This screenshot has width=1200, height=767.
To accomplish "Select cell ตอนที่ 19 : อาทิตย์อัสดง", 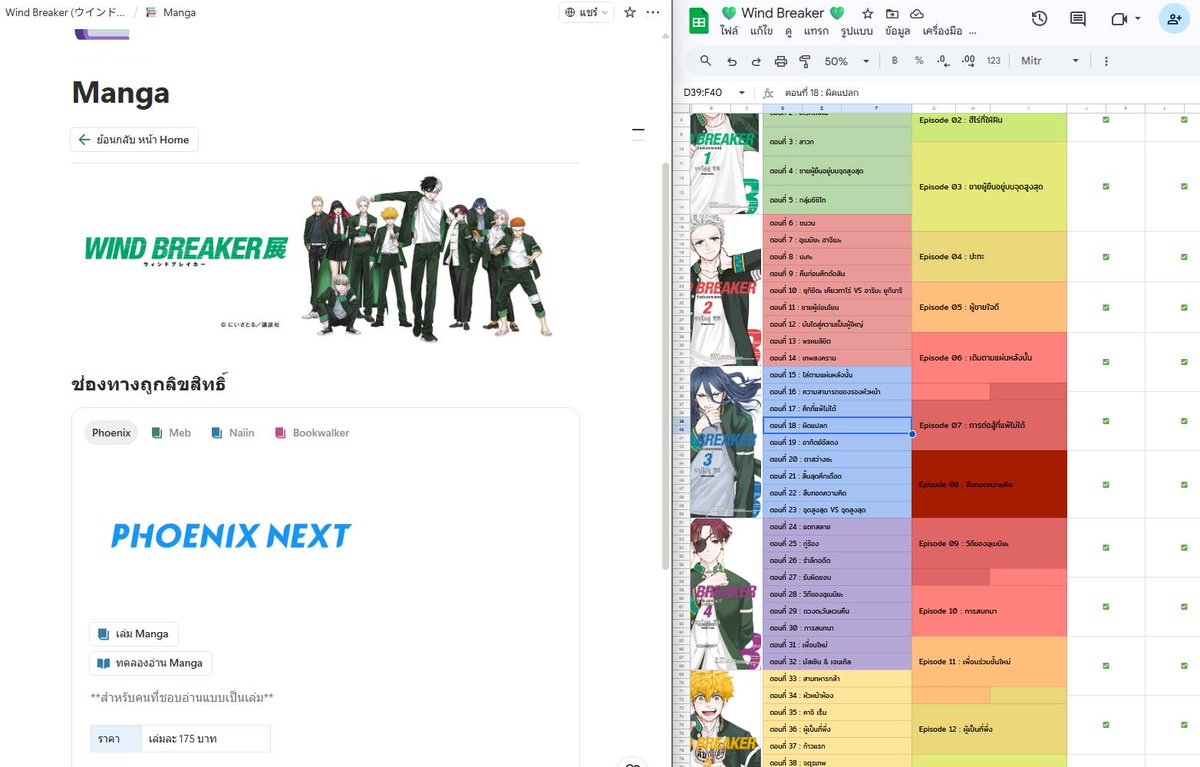I will click(837, 442).
